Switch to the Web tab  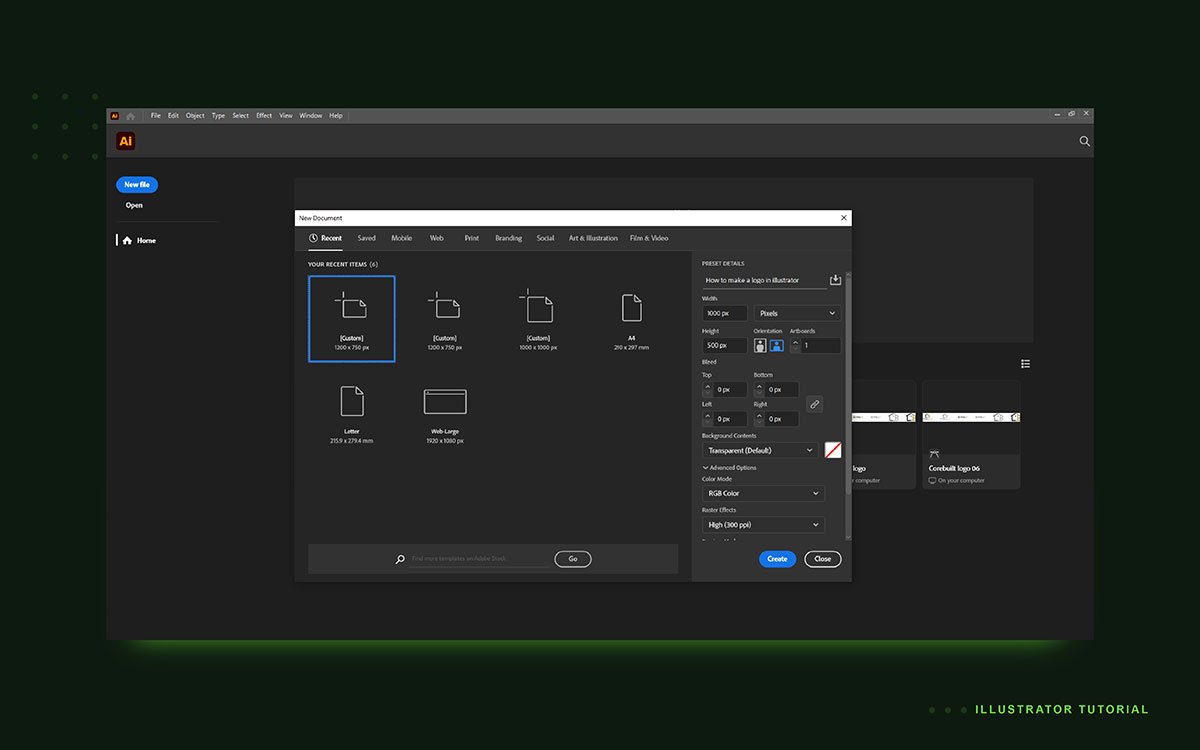[437, 238]
